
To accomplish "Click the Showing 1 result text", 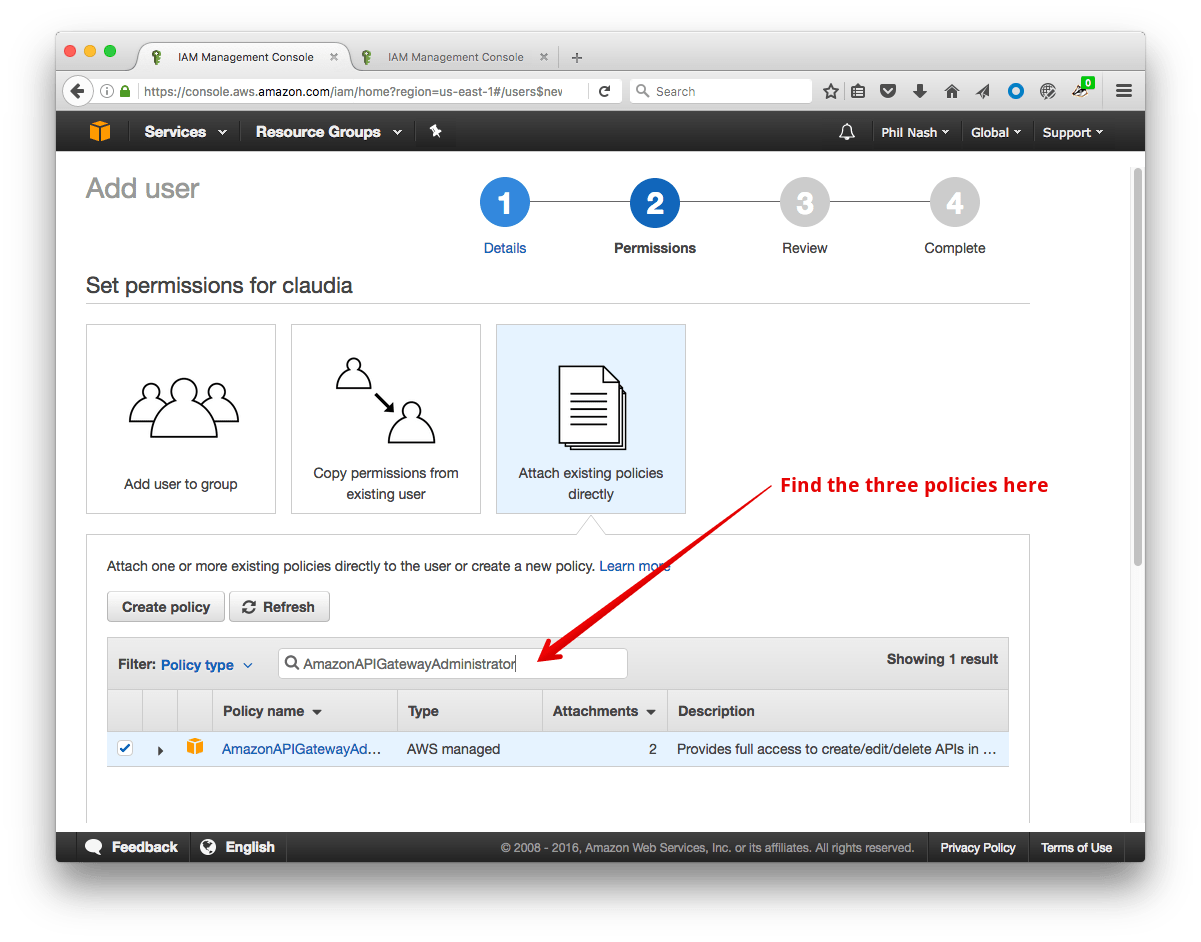I will tap(942, 659).
